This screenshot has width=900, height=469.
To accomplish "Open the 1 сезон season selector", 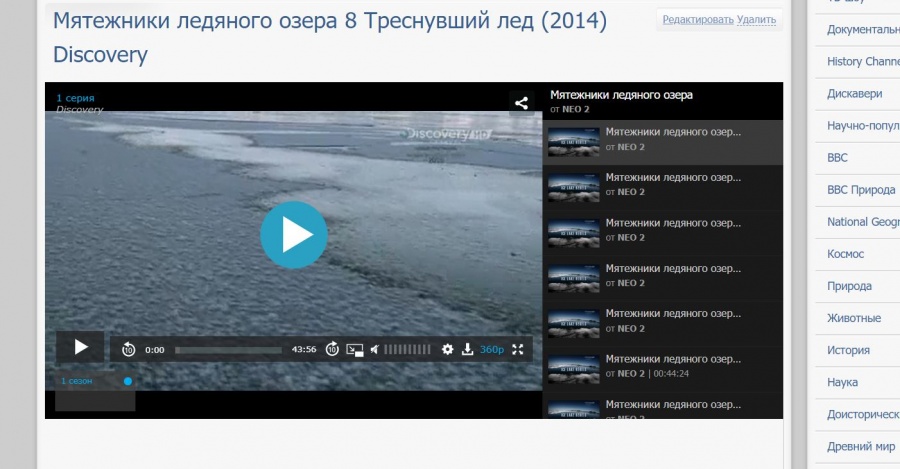I will point(95,381).
